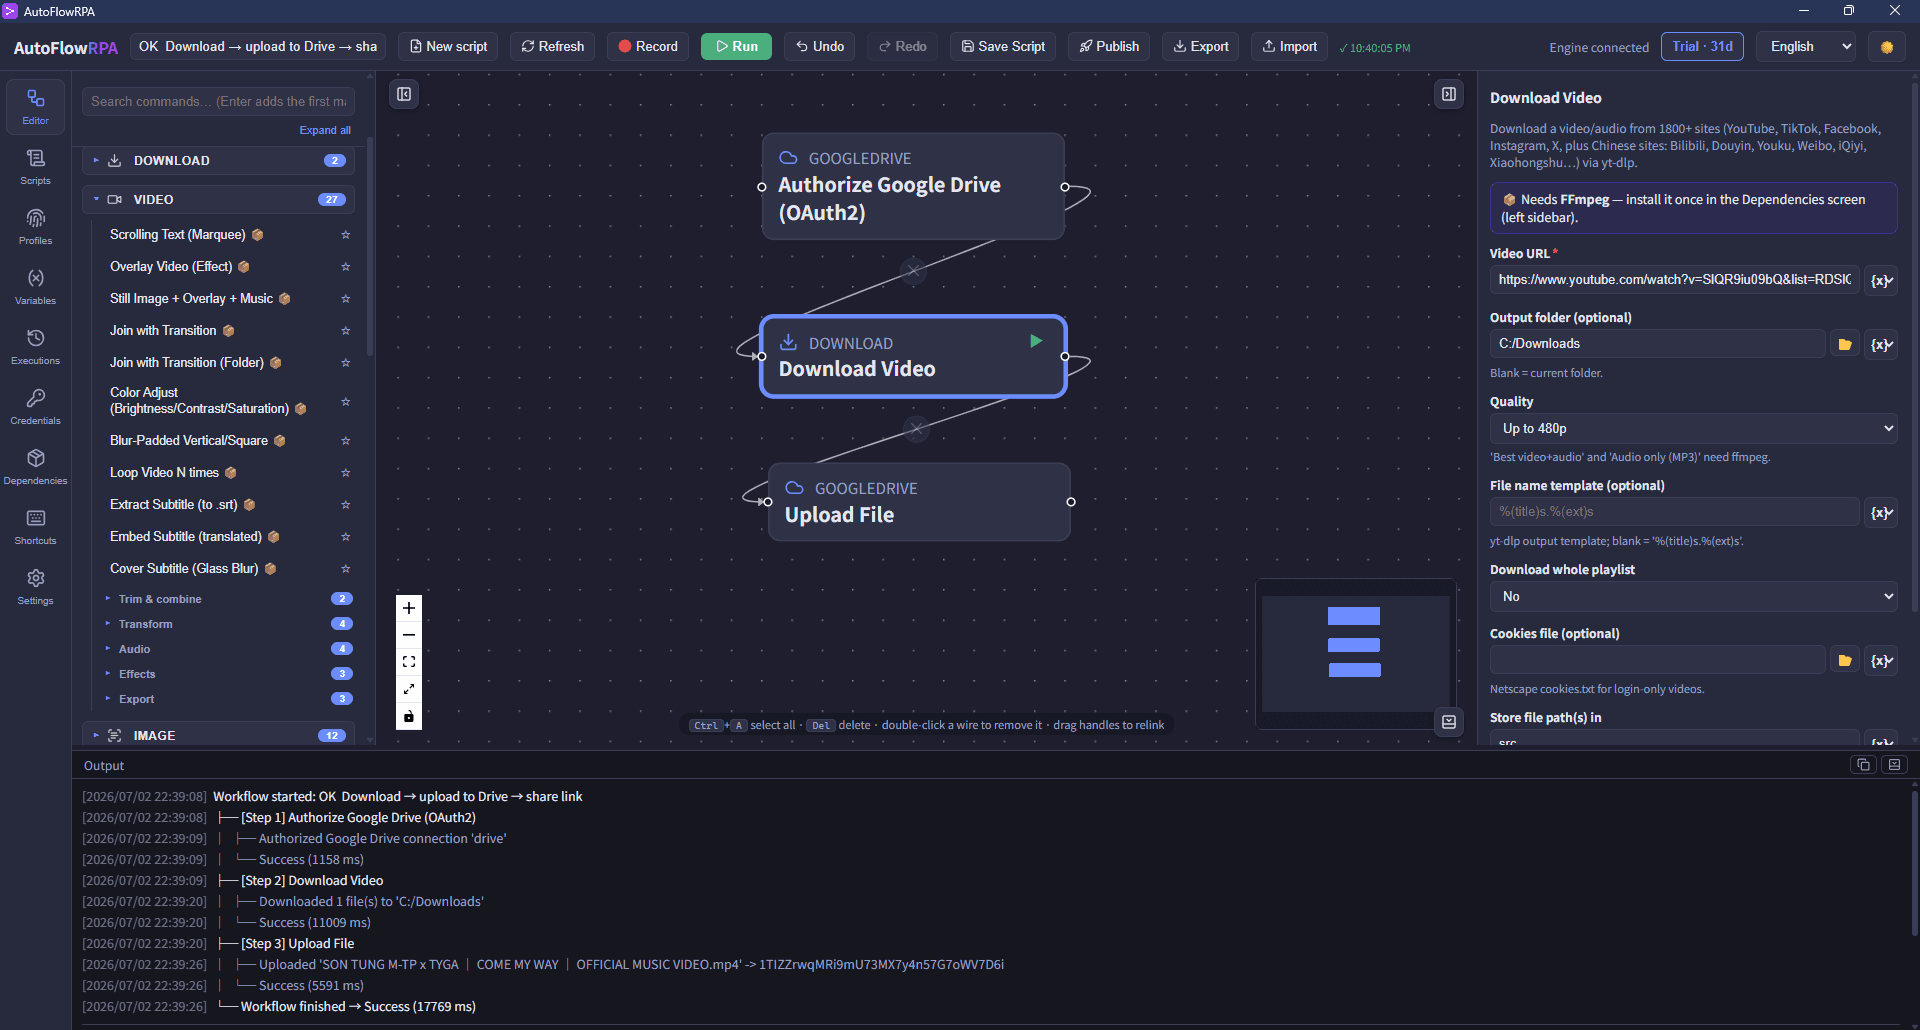Viewport: 1920px width, 1030px height.
Task: Click the lock canvas icon
Action: pos(409,716)
